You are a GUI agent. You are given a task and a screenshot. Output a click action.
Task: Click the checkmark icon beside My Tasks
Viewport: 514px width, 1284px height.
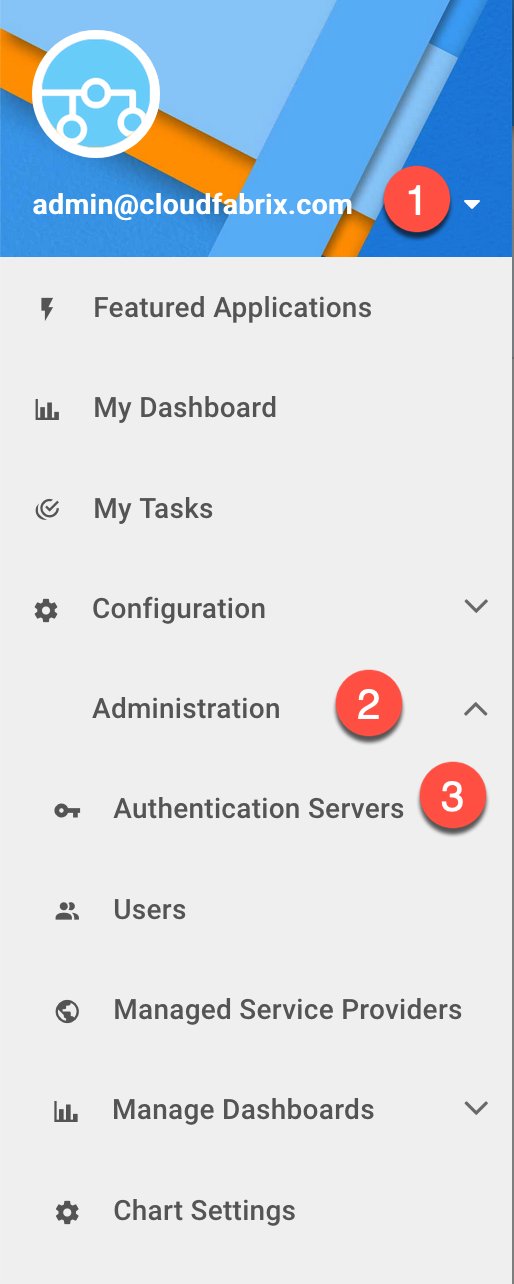(47, 509)
